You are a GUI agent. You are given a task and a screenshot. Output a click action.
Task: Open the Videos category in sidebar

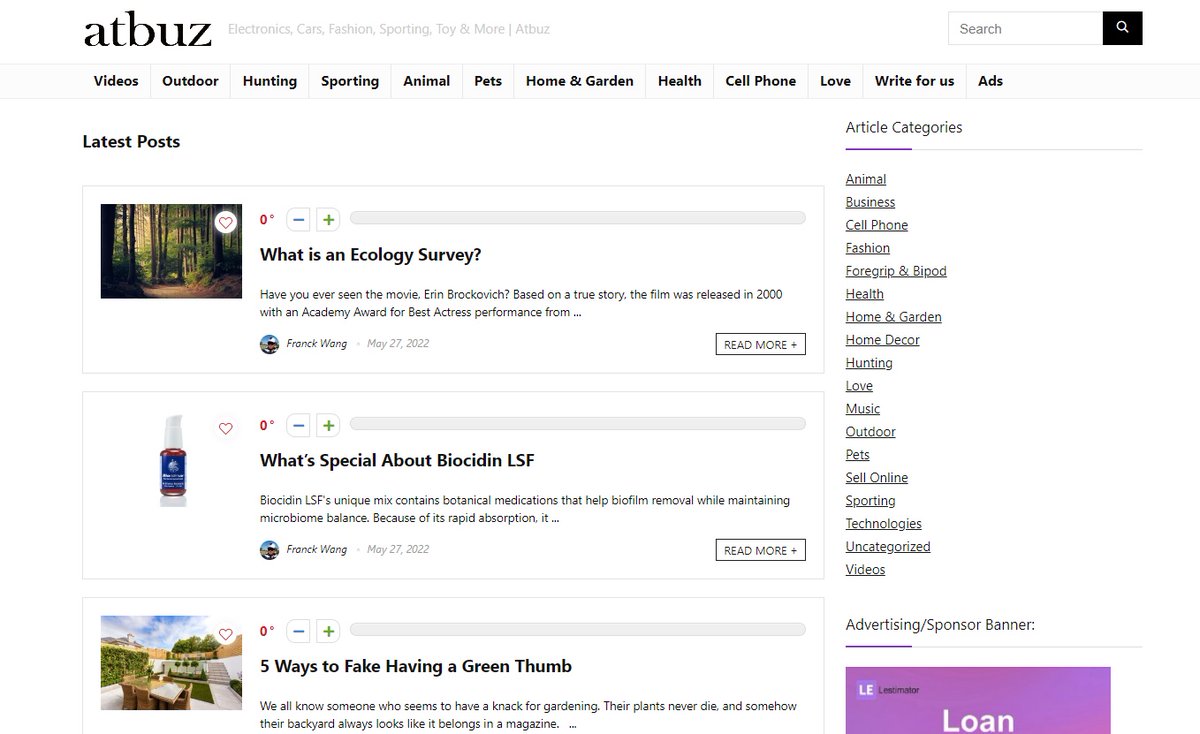pos(866,570)
